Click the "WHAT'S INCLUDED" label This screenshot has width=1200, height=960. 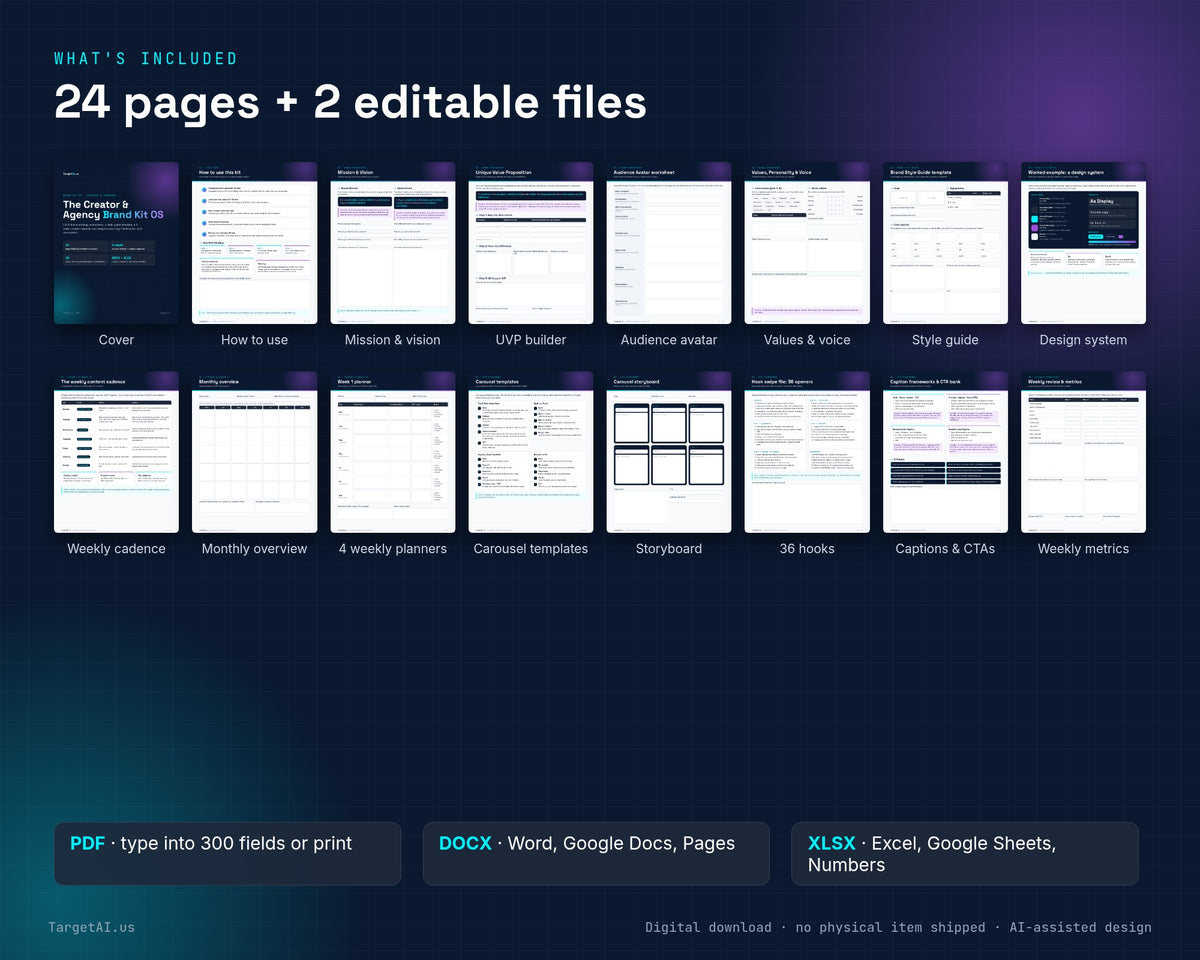pyautogui.click(x=146, y=58)
